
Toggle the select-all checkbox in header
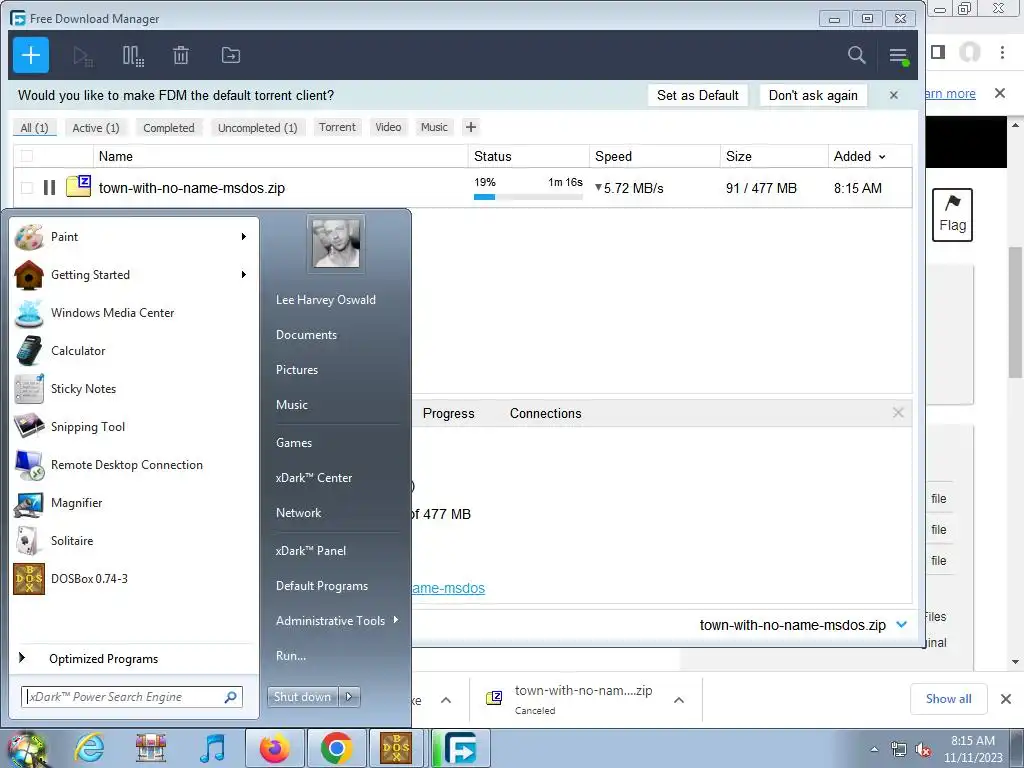[27, 156]
